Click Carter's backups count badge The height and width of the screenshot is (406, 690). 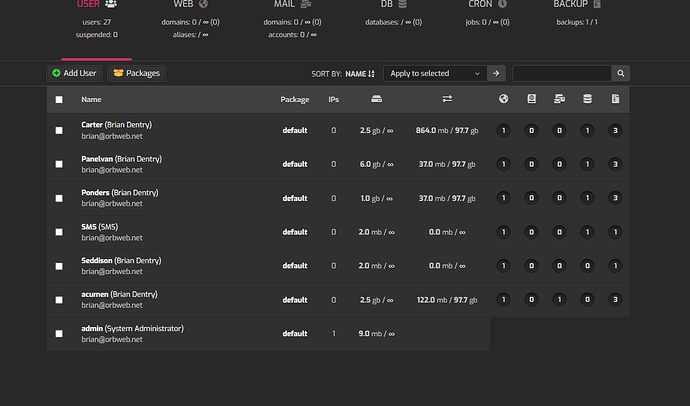pyautogui.click(x=615, y=131)
